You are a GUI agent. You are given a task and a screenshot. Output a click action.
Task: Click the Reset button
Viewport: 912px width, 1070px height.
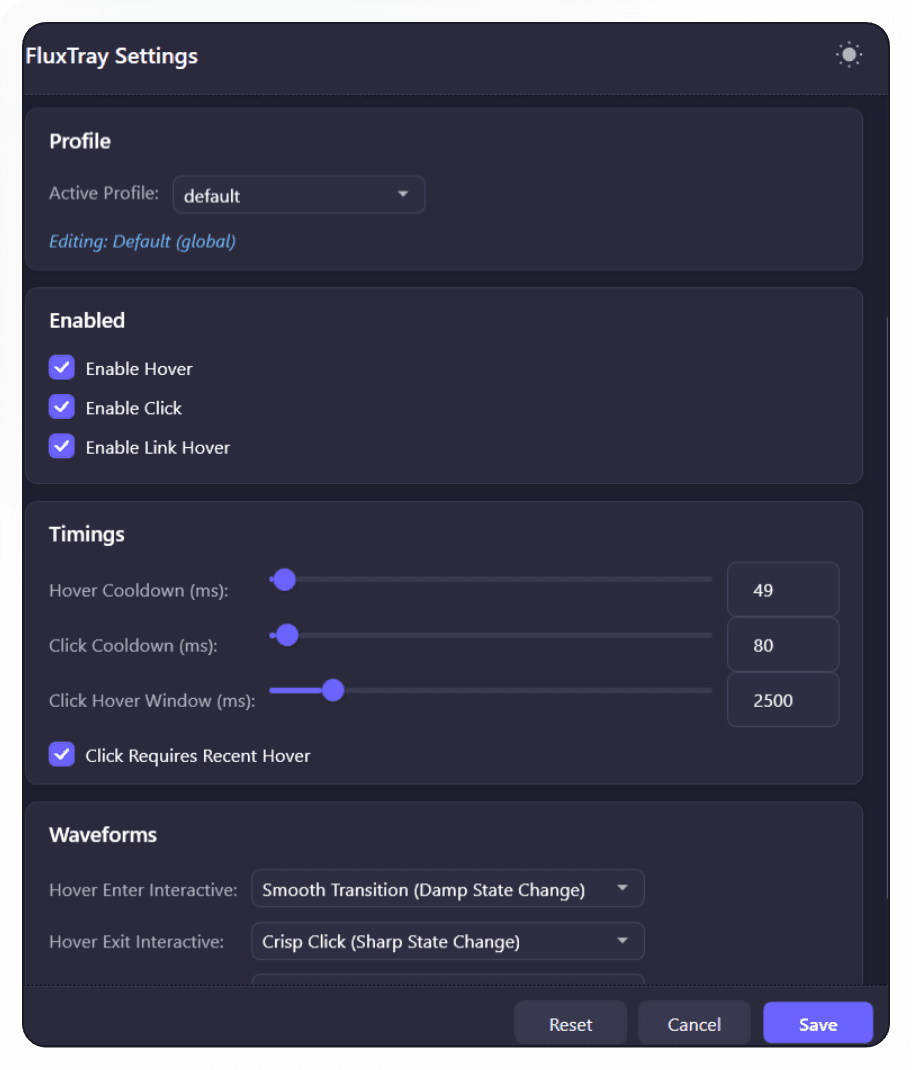point(570,1024)
